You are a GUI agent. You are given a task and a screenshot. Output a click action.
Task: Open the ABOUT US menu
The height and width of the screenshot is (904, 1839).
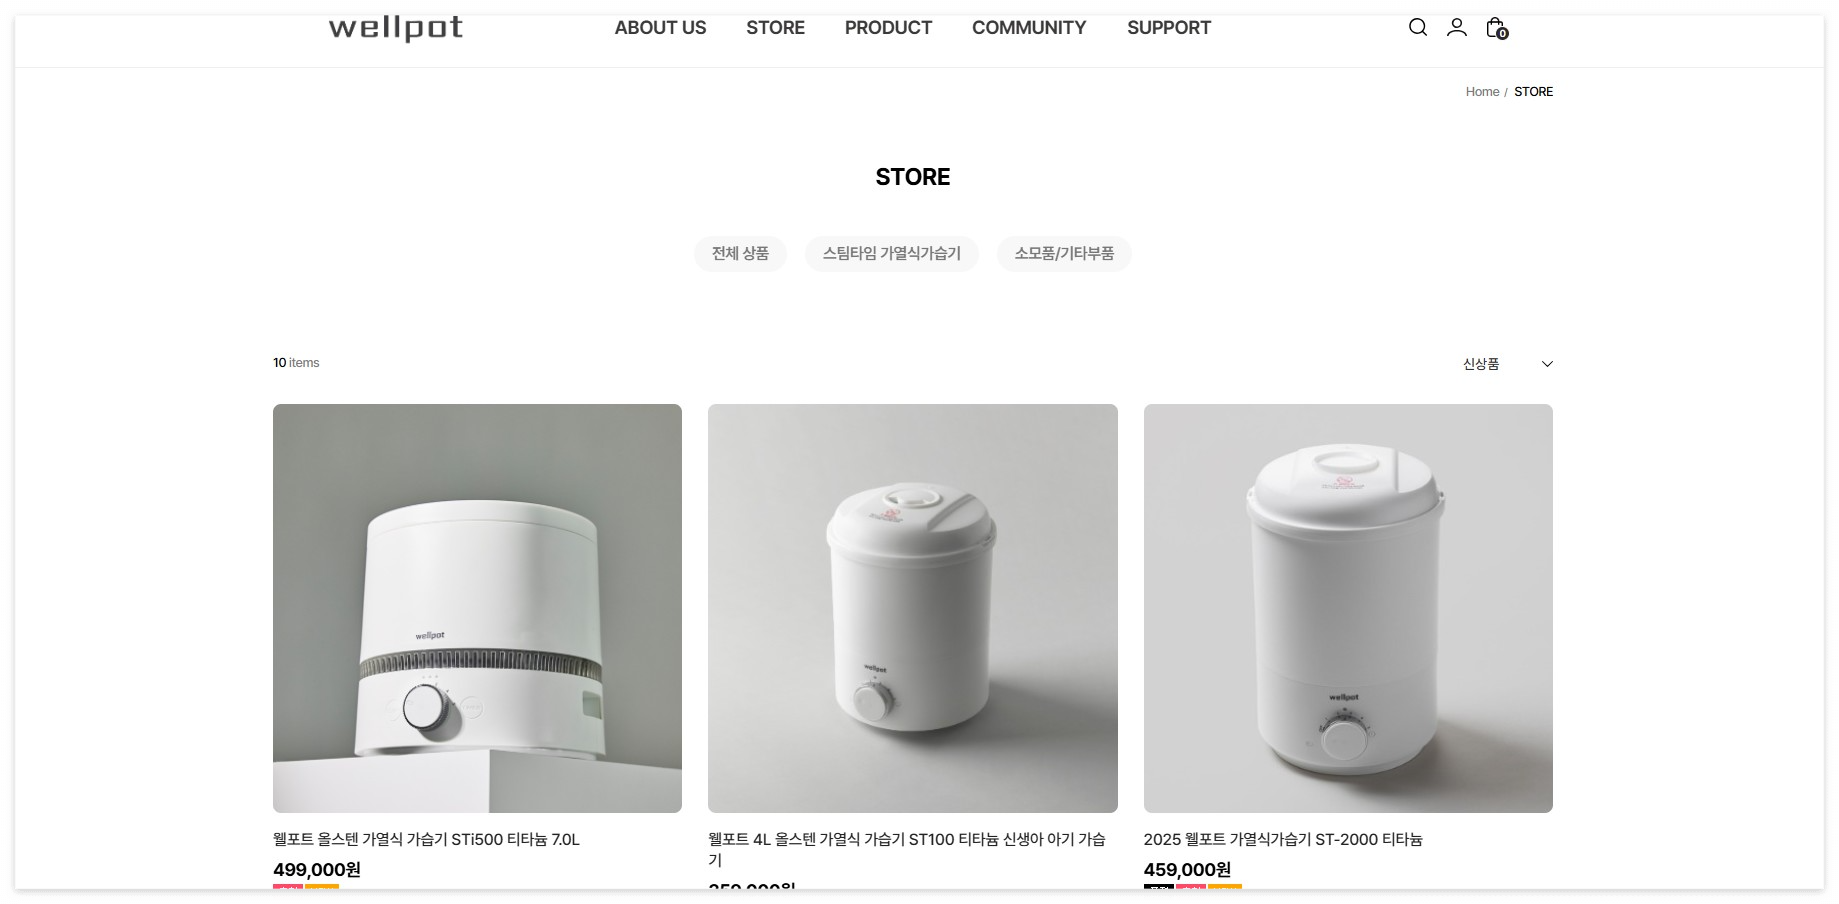660,28
